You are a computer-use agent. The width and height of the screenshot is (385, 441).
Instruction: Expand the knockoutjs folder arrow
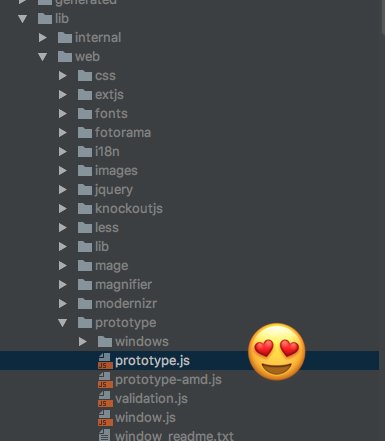63,209
